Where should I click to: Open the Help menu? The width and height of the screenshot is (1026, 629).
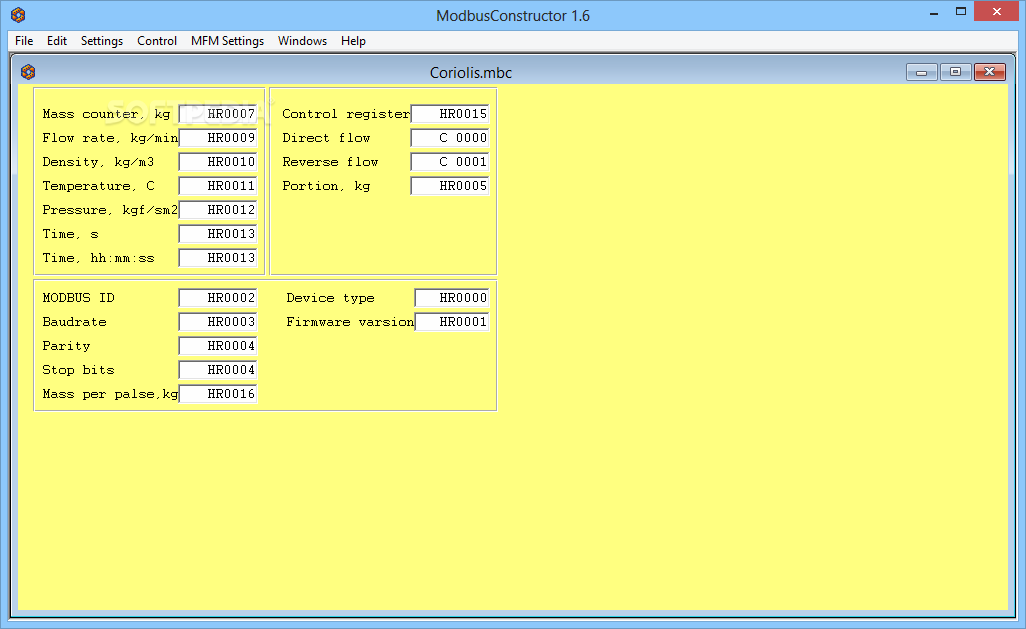pyautogui.click(x=353, y=41)
